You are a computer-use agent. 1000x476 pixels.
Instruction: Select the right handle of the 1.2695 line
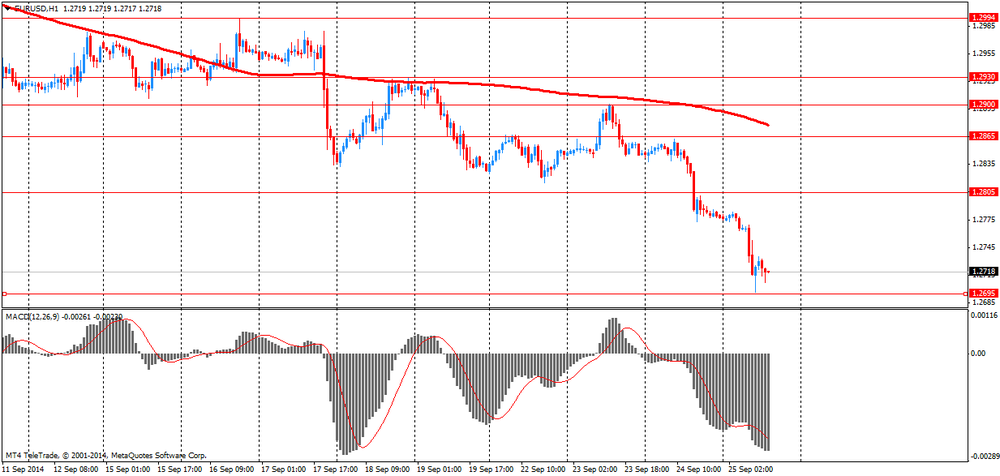click(x=964, y=294)
